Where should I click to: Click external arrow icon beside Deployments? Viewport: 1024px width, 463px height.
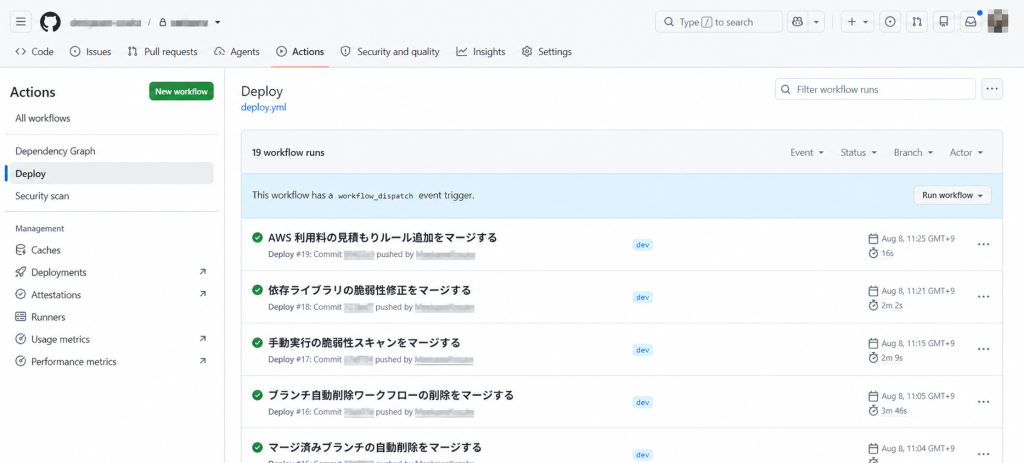tap(202, 272)
